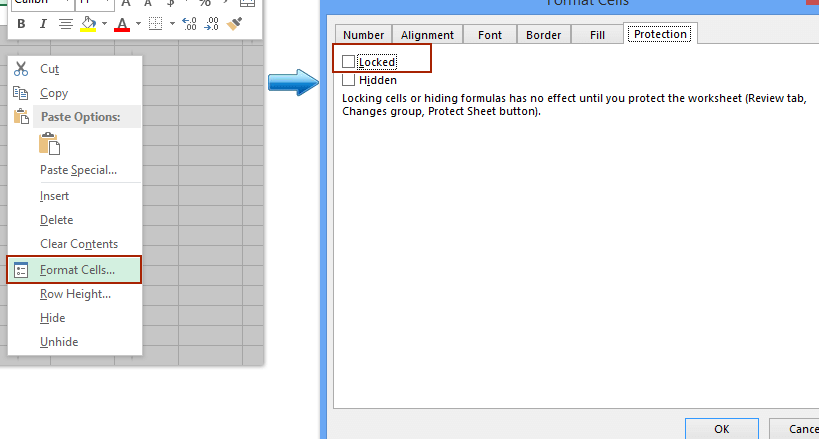Screen dimensions: 819x439
Task: Apply the red font color
Action: [122, 24]
